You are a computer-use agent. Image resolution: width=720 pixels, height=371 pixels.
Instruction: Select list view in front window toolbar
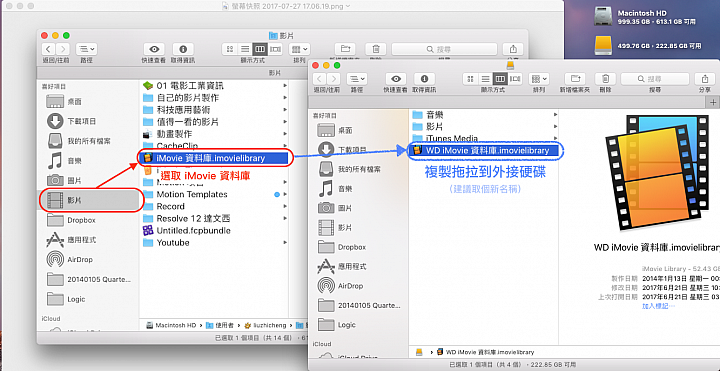(x=485, y=79)
